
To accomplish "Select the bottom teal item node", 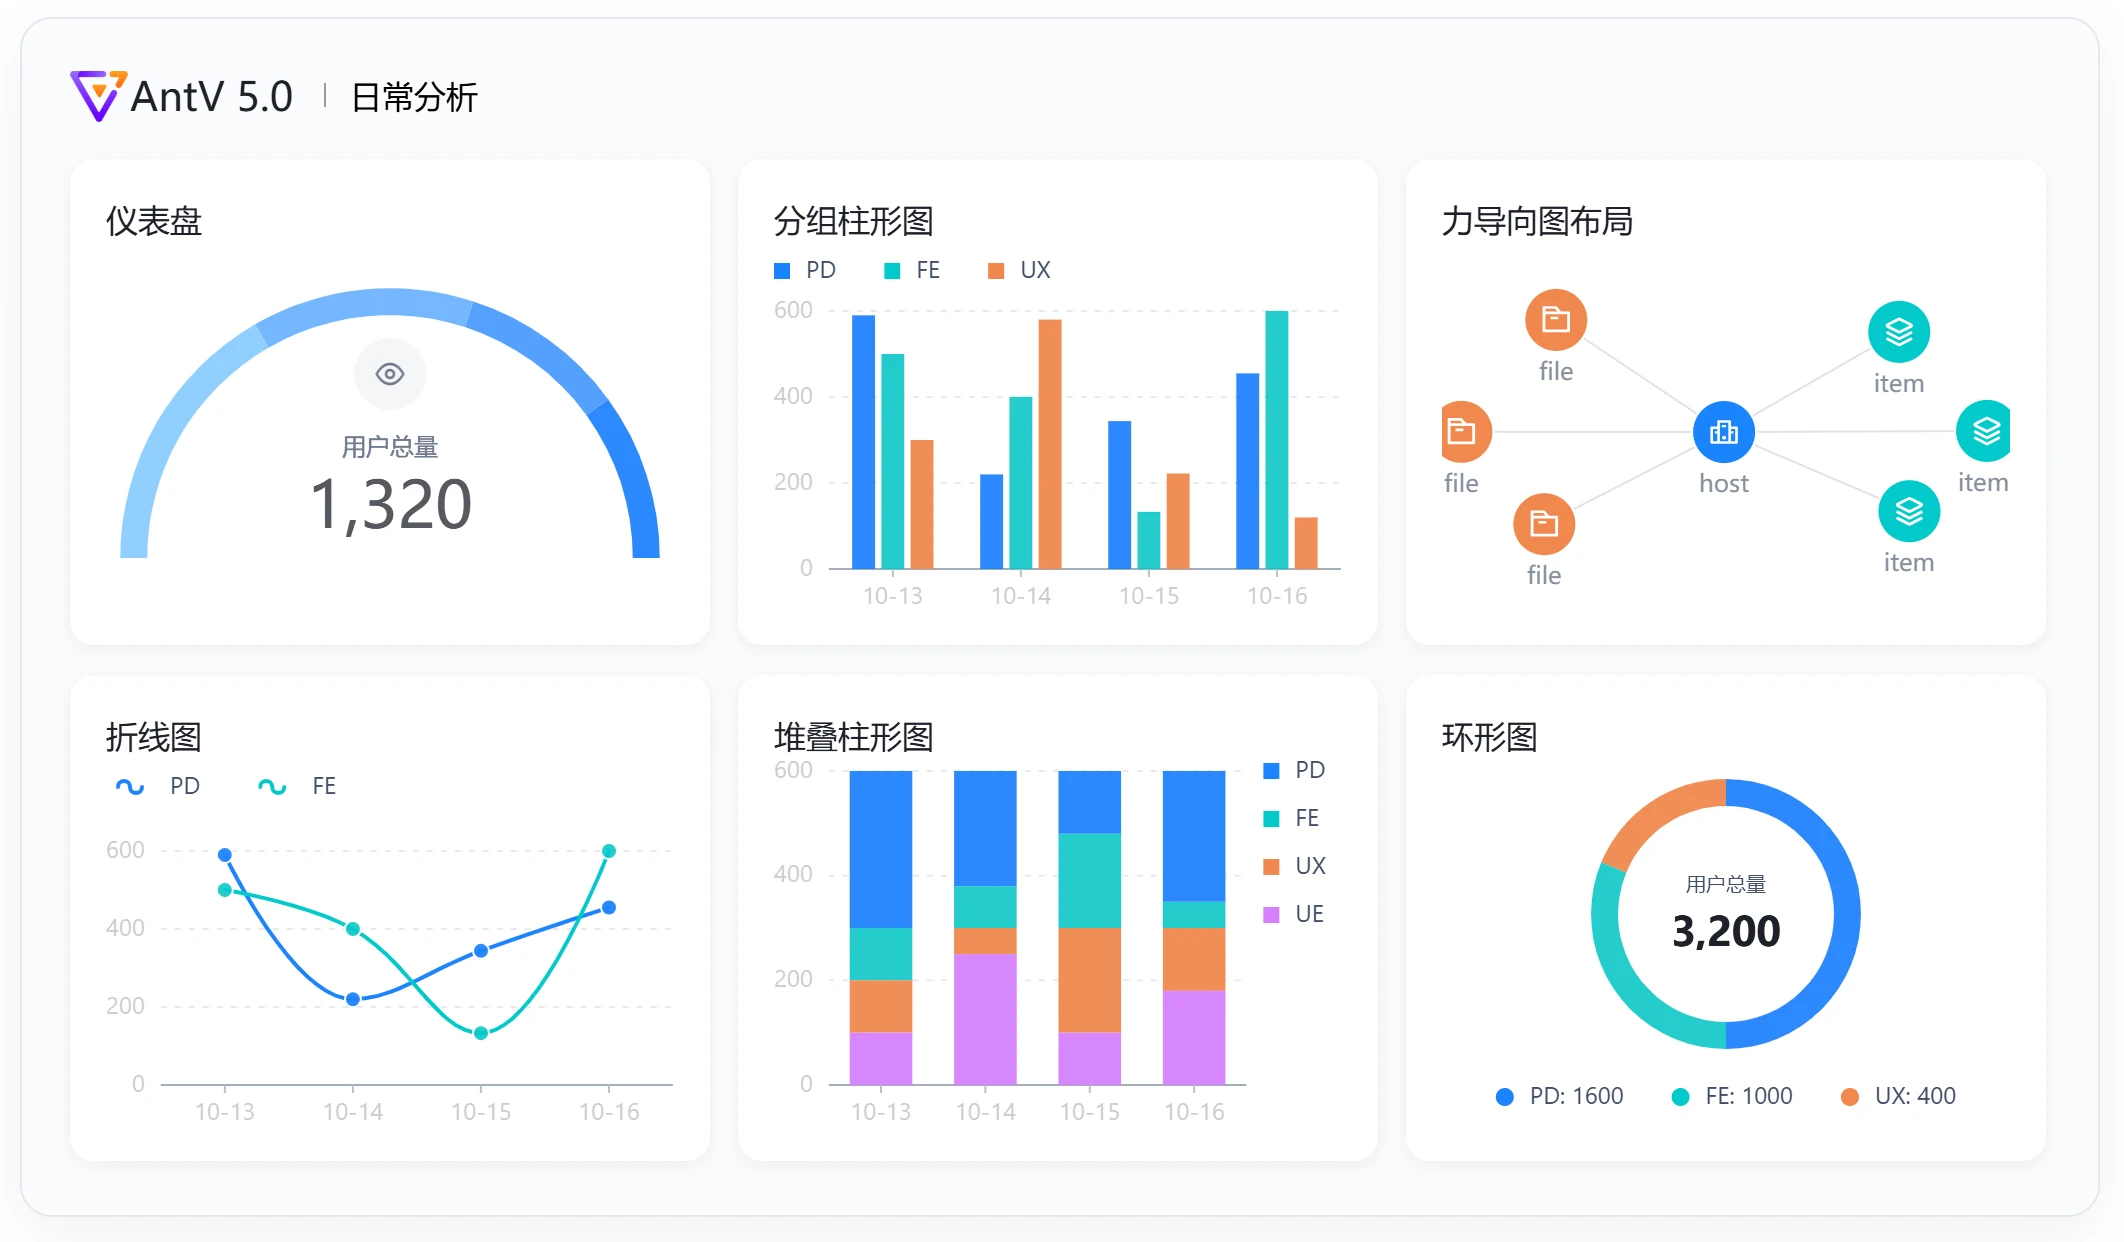I will pyautogui.click(x=1908, y=512).
